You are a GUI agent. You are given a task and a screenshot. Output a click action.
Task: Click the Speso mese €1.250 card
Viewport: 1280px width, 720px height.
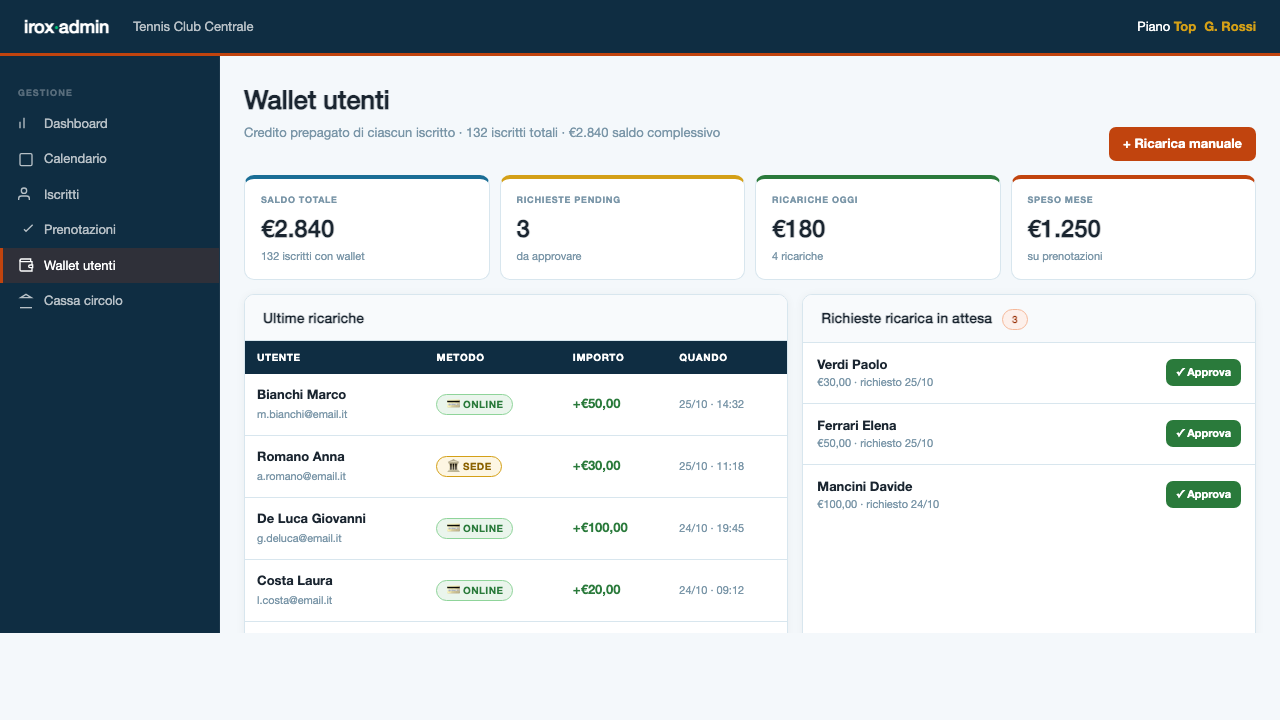[1133, 227]
